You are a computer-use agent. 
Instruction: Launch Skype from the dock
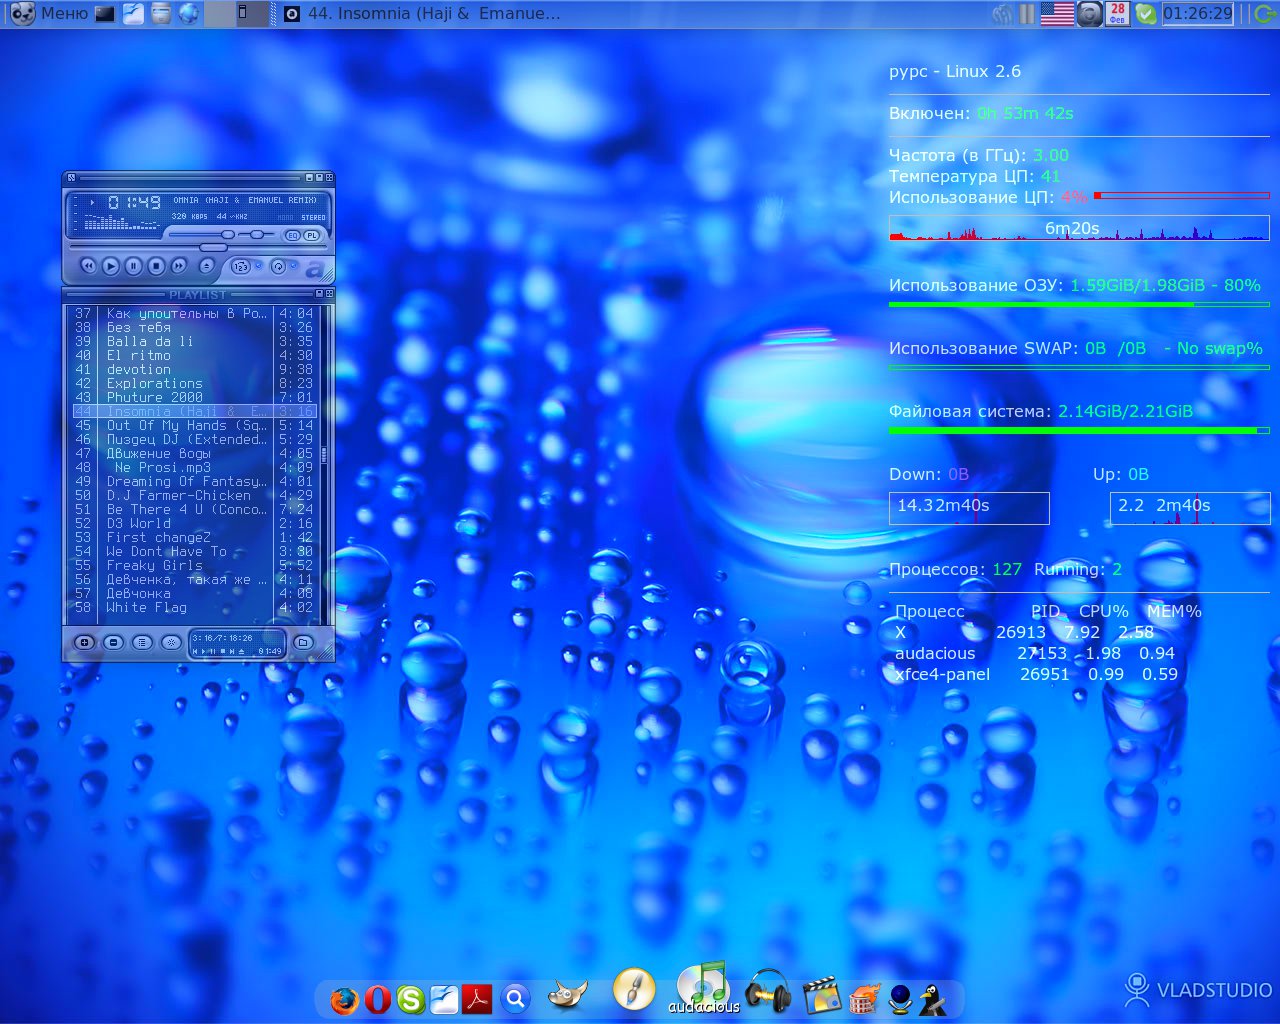pos(411,999)
